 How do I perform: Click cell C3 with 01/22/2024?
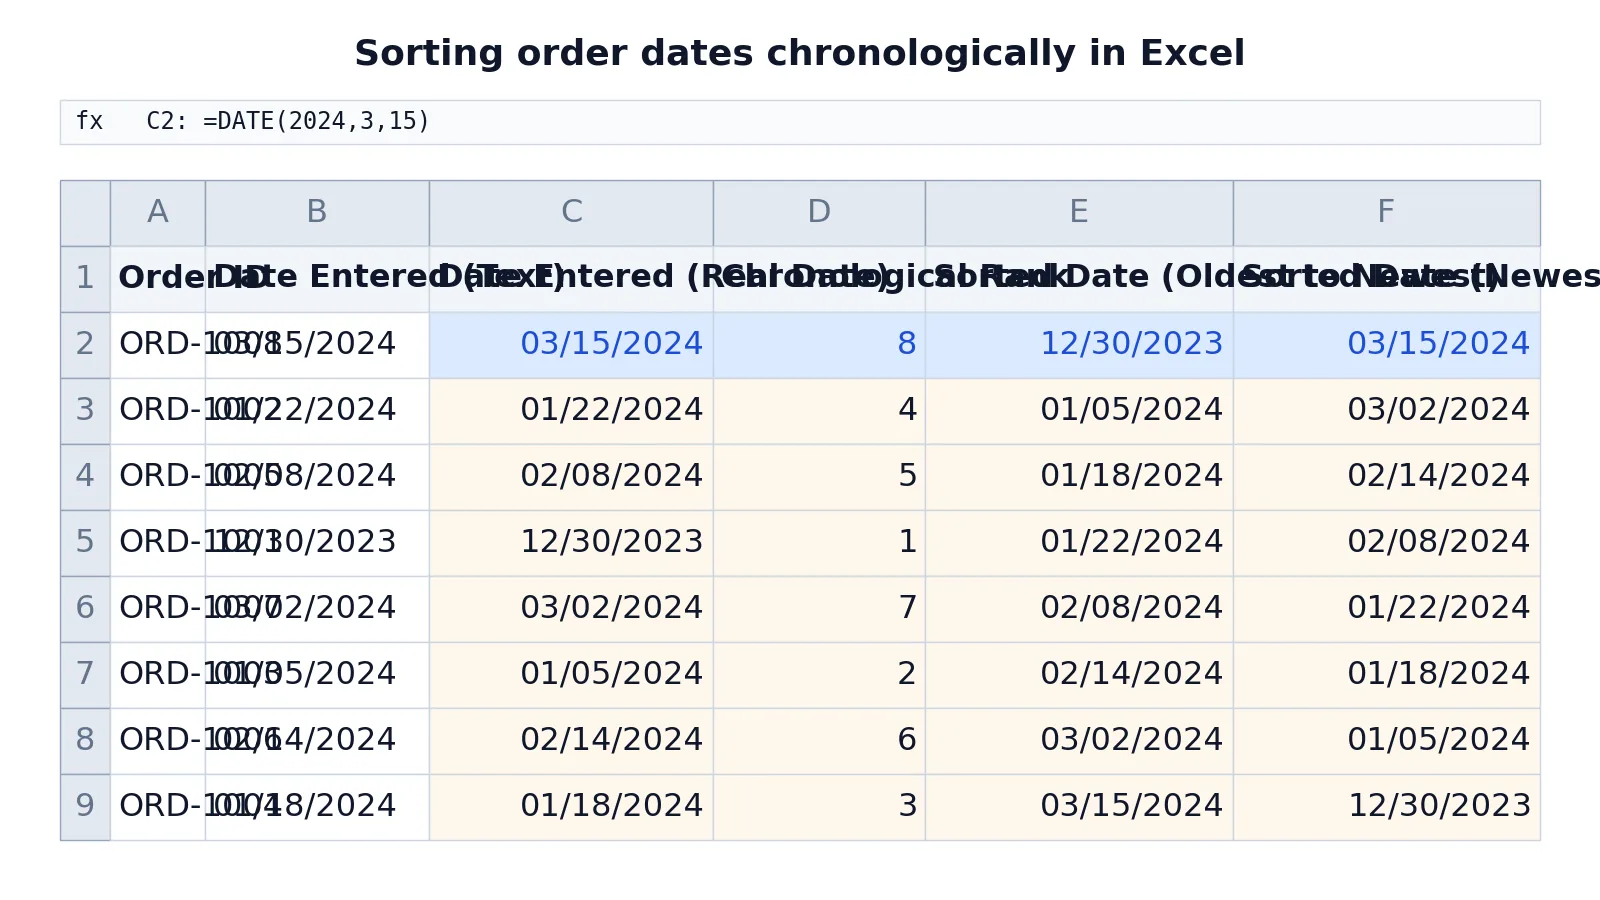point(571,411)
